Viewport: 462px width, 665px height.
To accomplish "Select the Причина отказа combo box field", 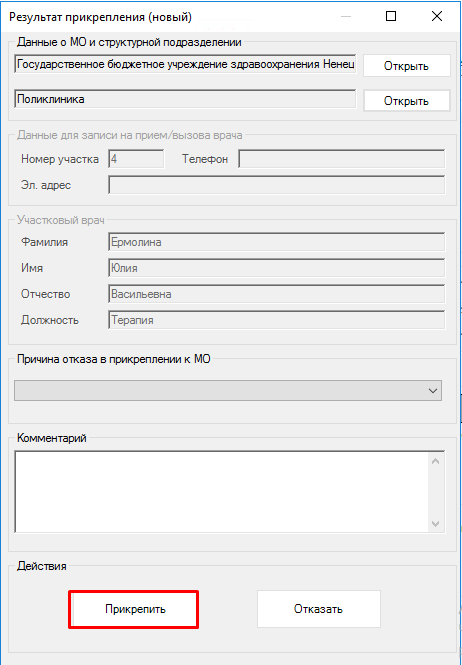I will 228,391.
